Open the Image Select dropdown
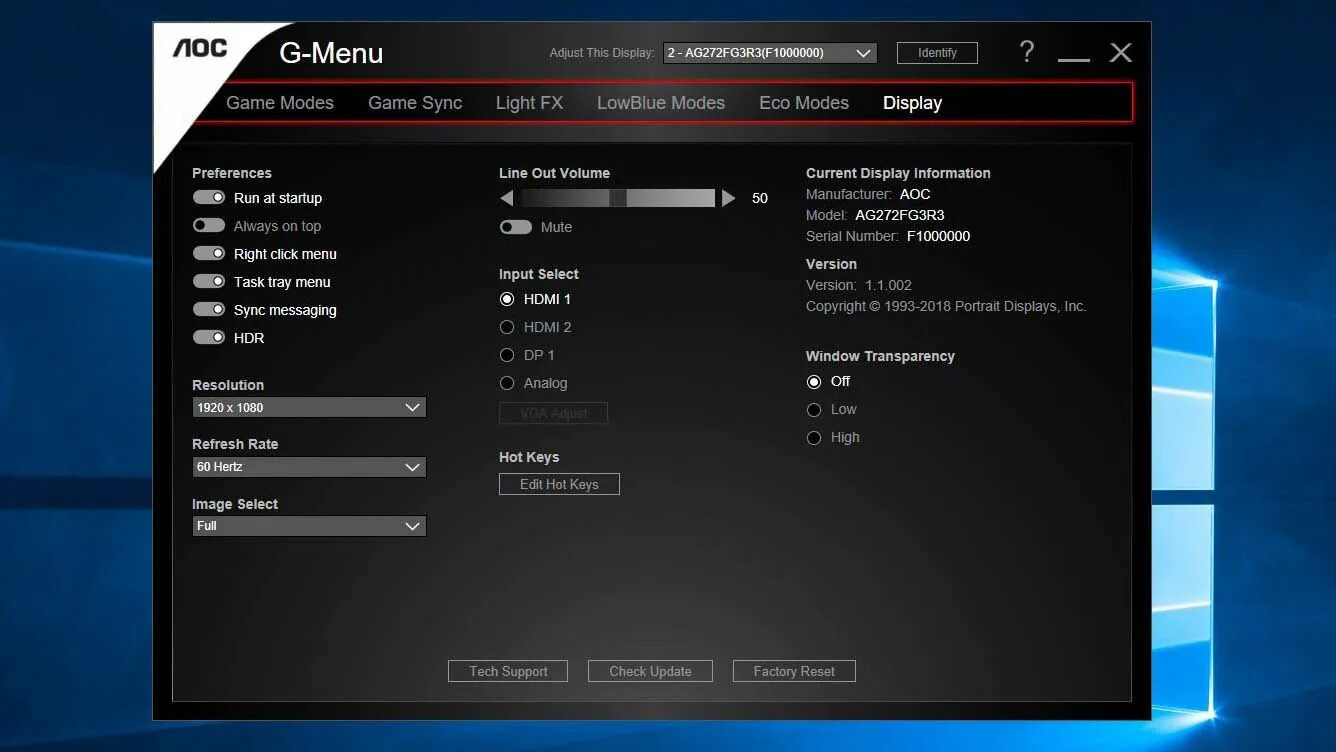 point(309,526)
